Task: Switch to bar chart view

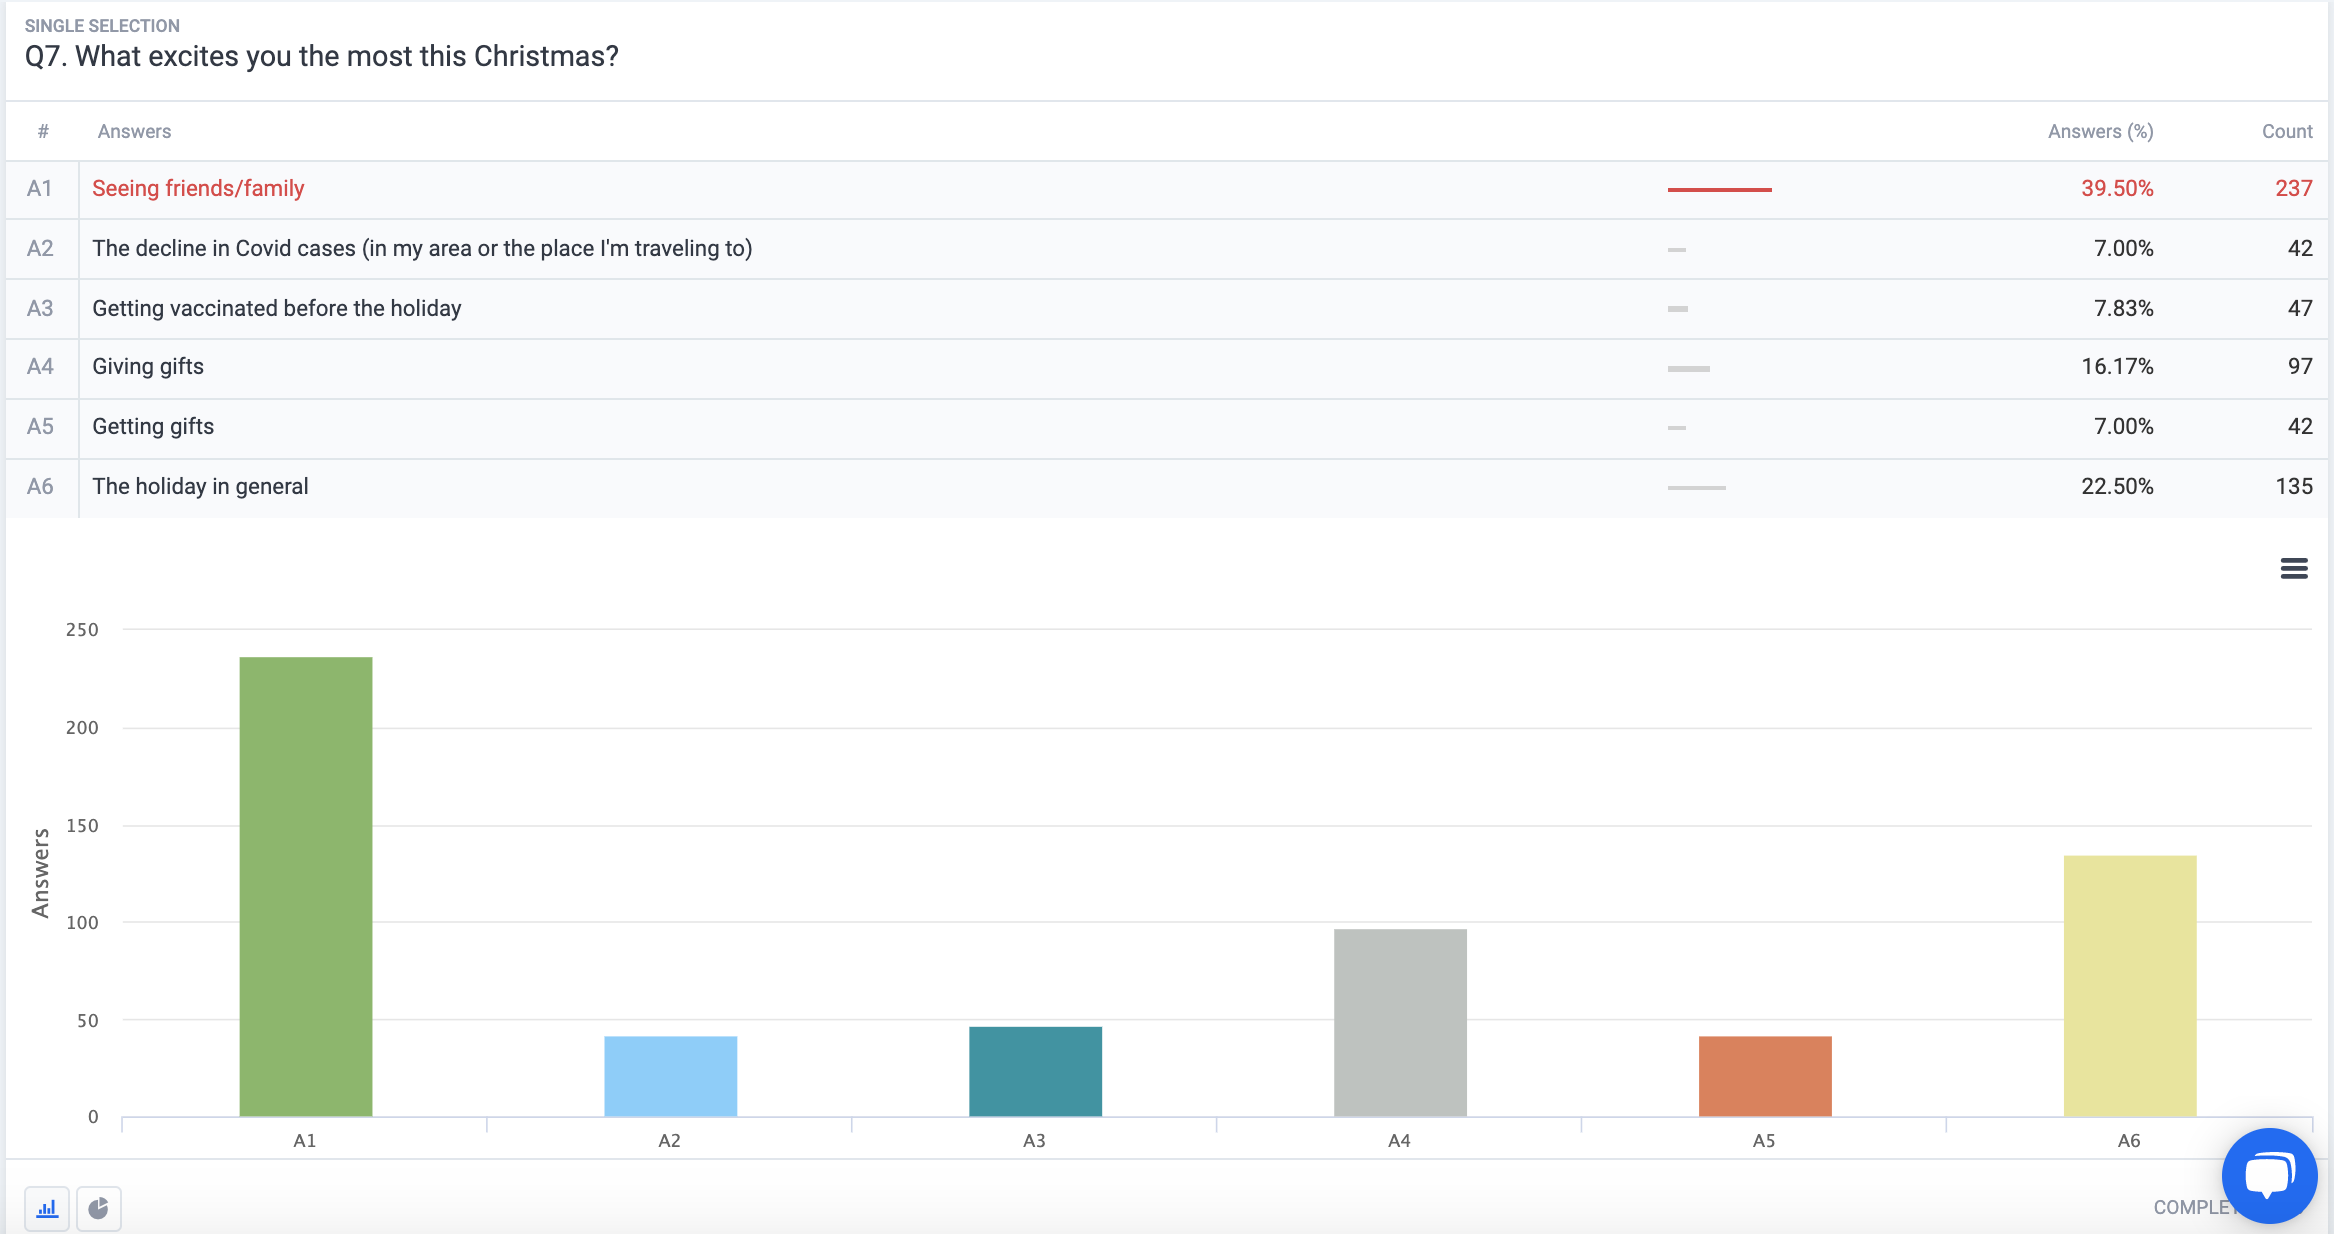Action: [x=47, y=1208]
